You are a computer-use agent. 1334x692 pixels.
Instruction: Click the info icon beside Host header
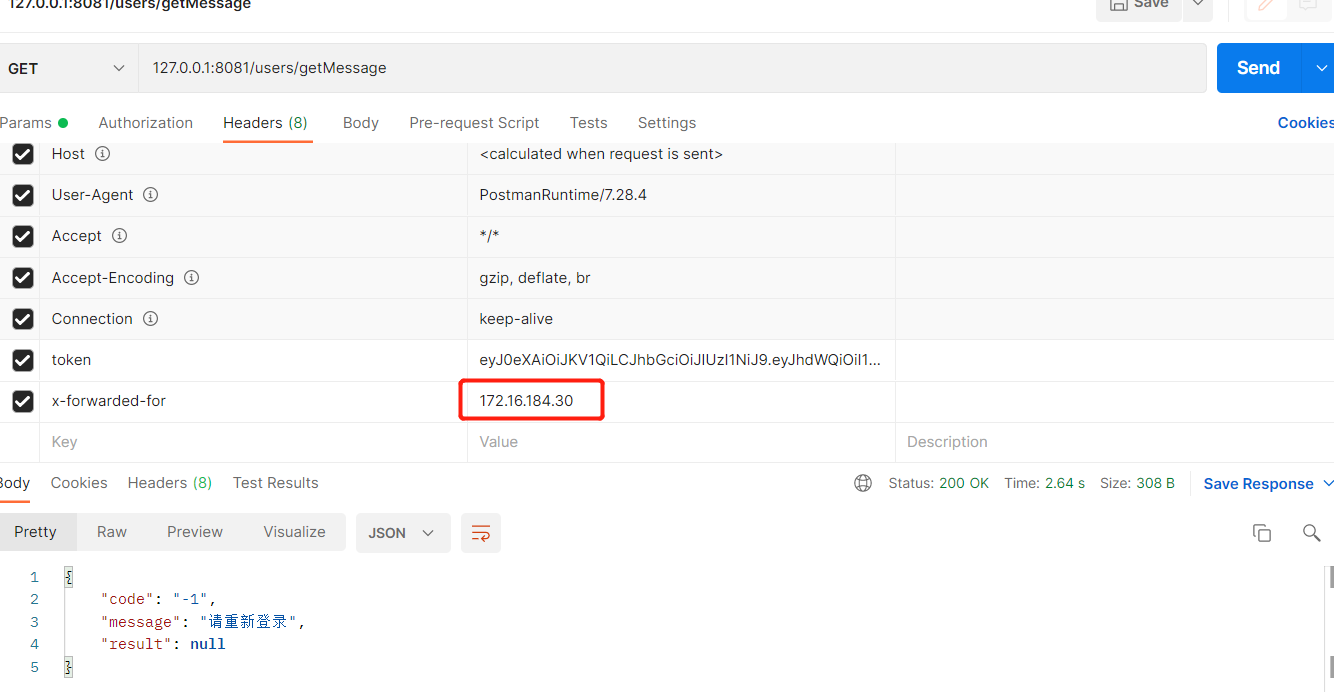click(101, 154)
